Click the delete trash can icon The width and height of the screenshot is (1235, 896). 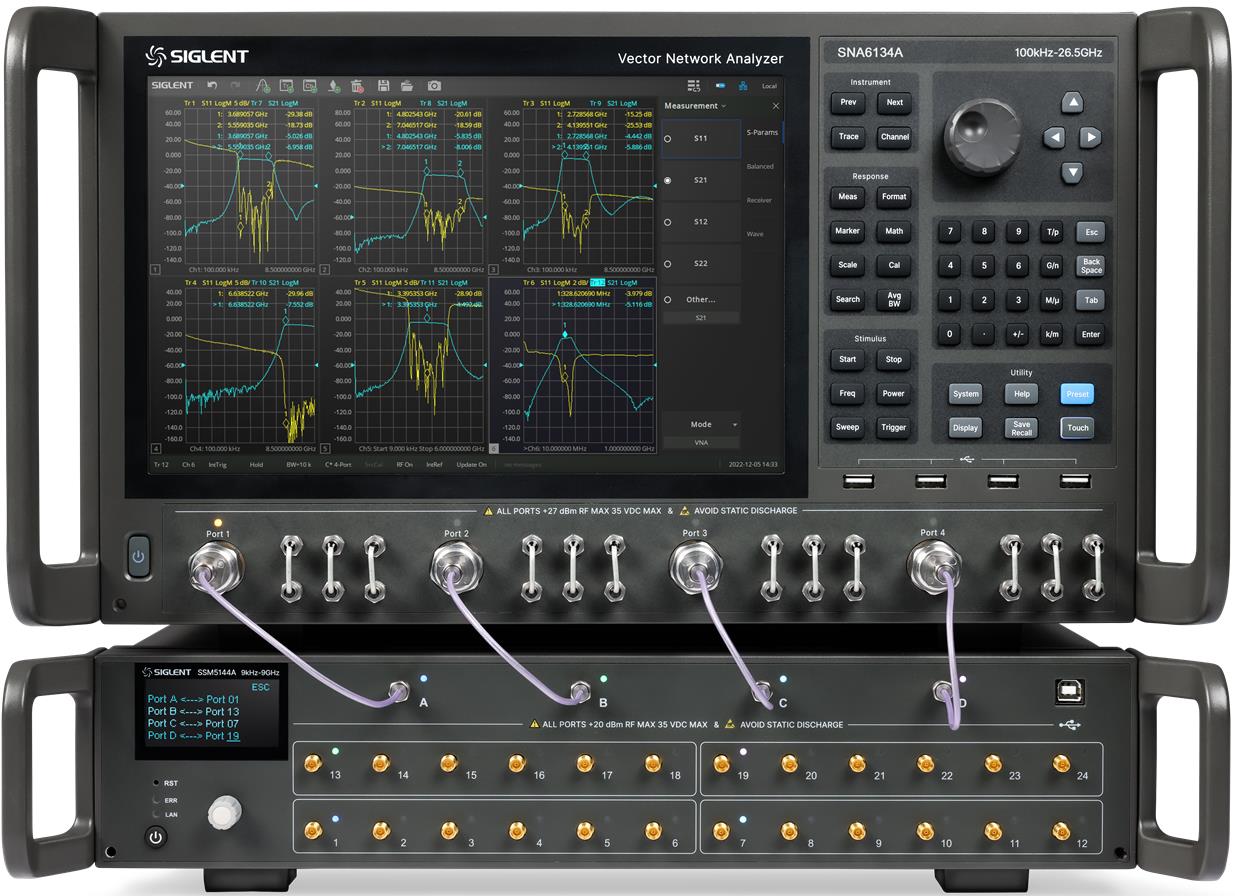[357, 86]
